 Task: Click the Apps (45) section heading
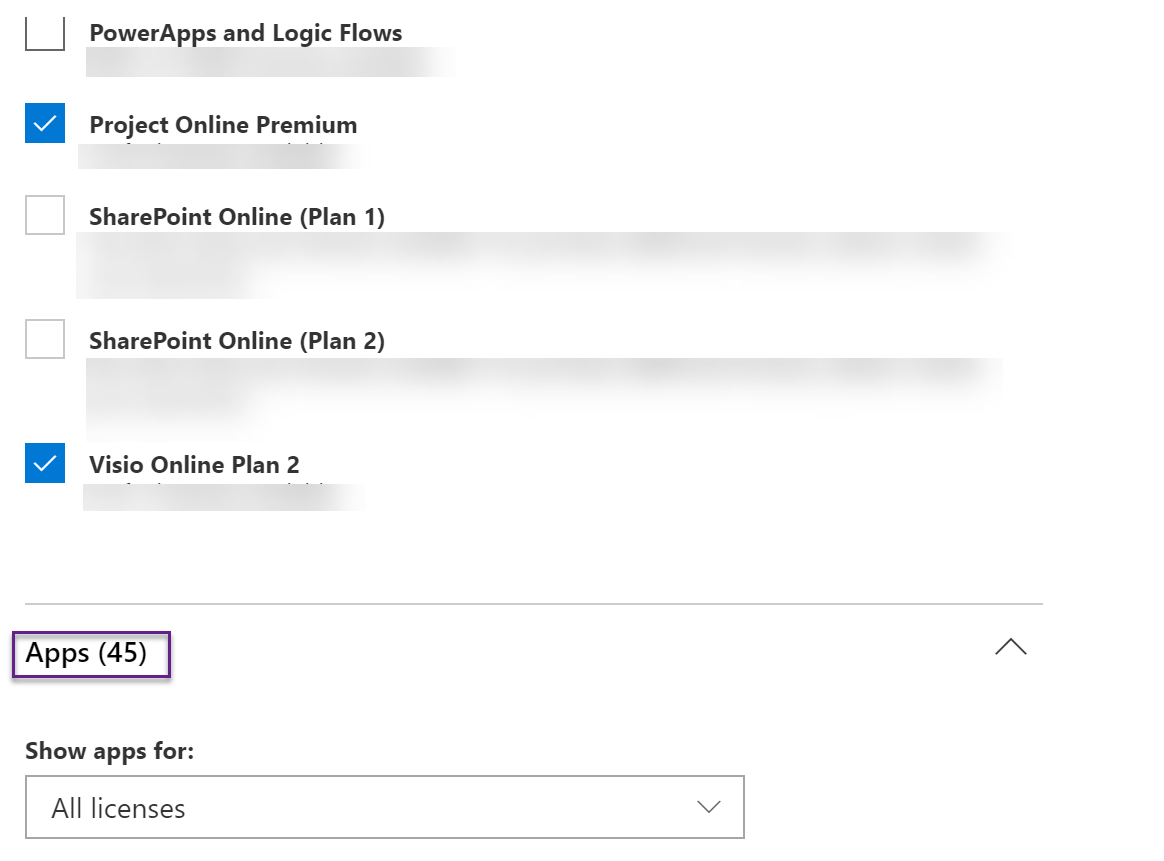[x=86, y=653]
